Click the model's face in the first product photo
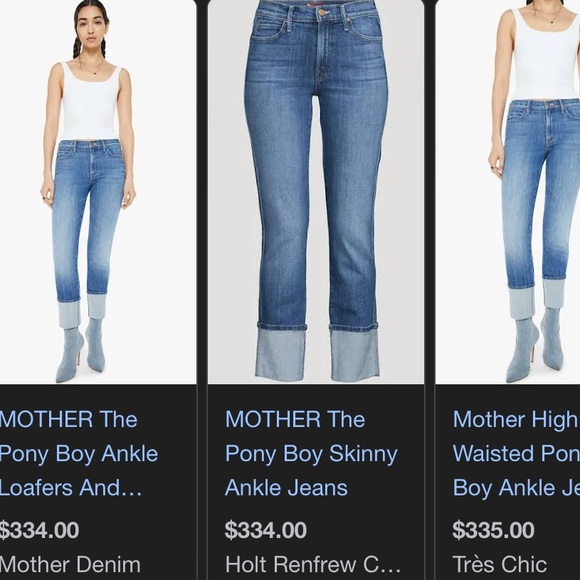The width and height of the screenshot is (580, 580). 91,28
